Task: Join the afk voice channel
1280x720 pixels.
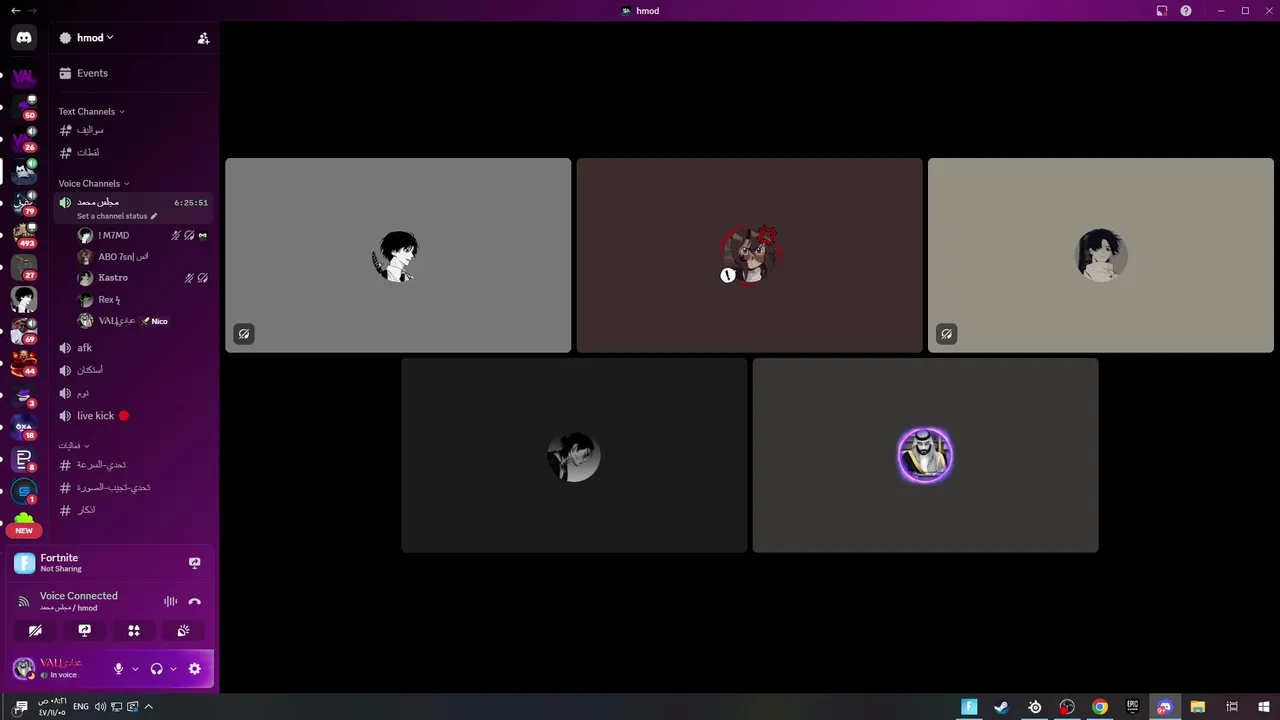Action: [133, 347]
